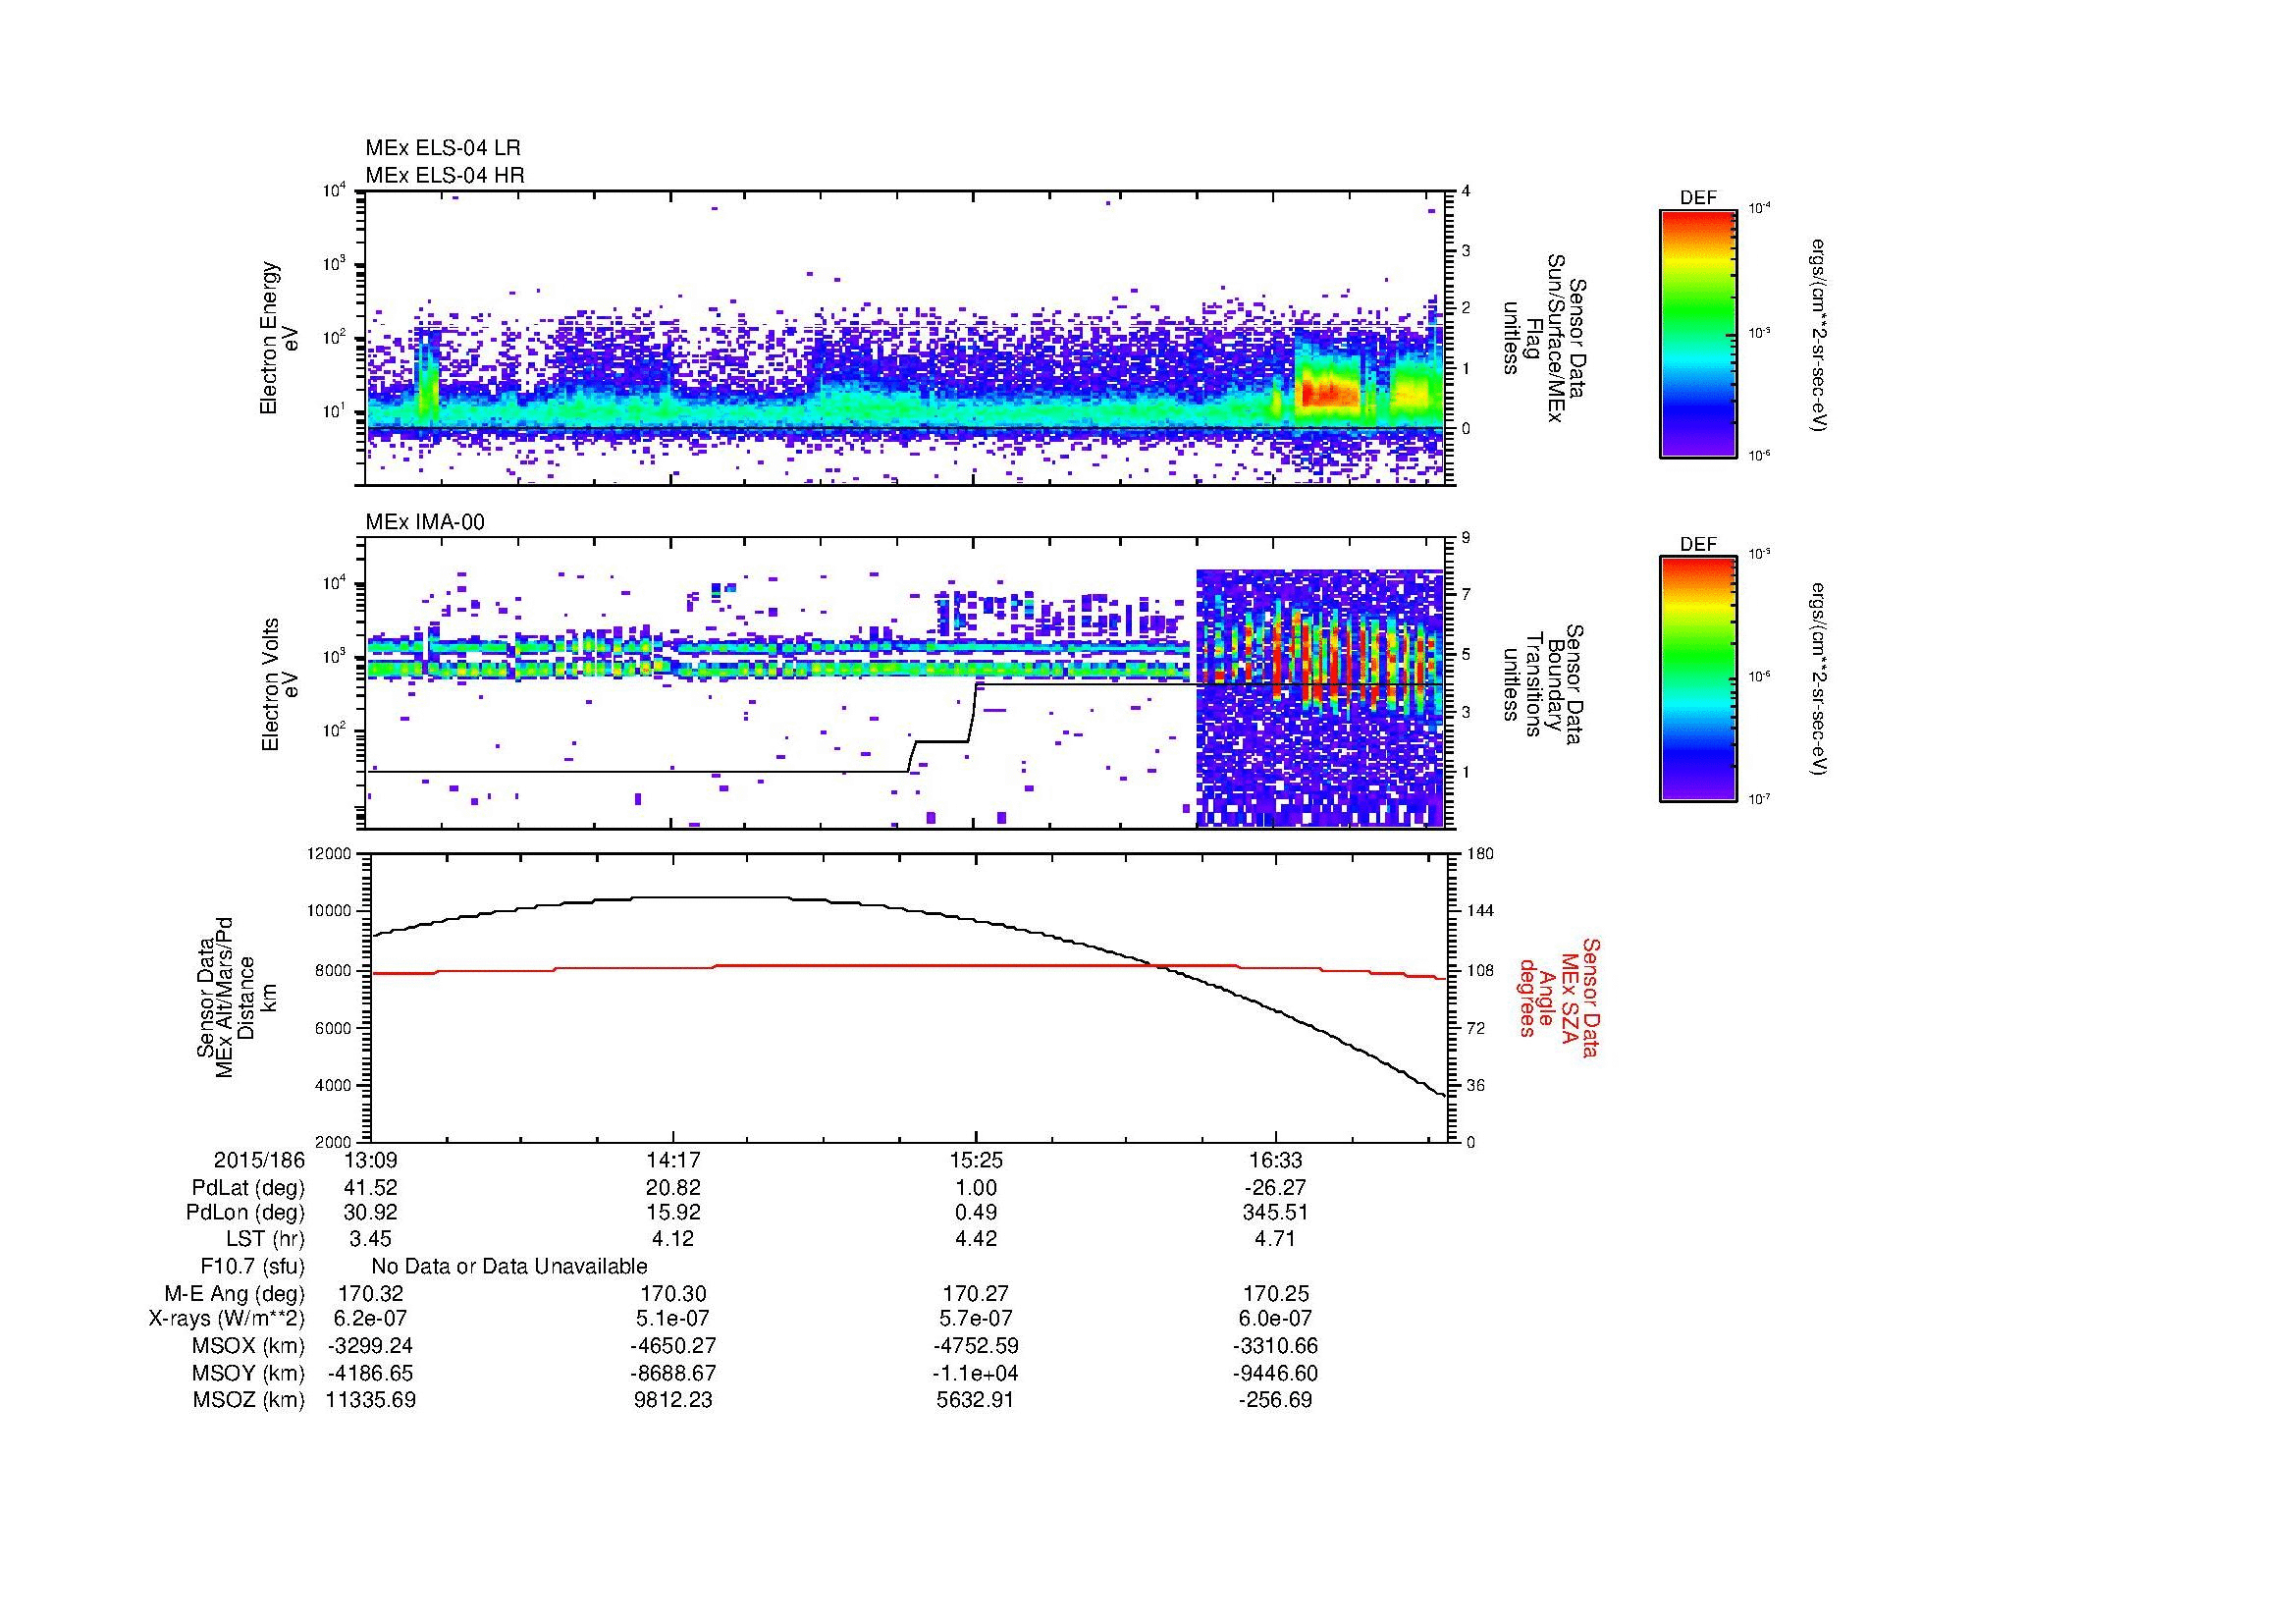
Task: Click the 'X-rays (W/m**2)' row label
Action: [x=227, y=1320]
